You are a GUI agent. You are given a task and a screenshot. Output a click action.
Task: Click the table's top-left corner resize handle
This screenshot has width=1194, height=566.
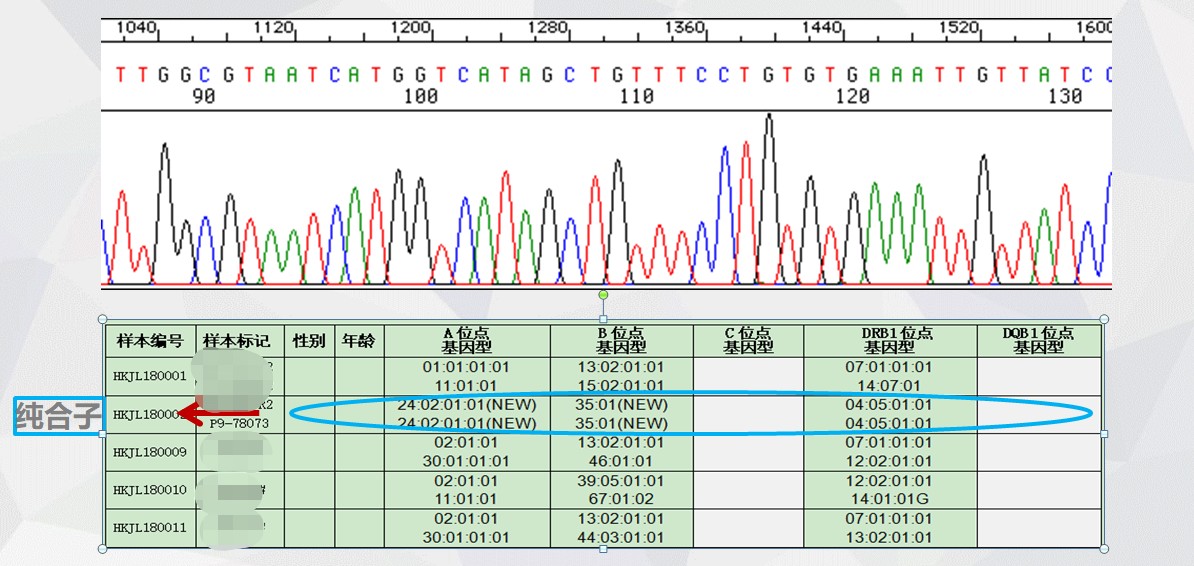[102, 319]
